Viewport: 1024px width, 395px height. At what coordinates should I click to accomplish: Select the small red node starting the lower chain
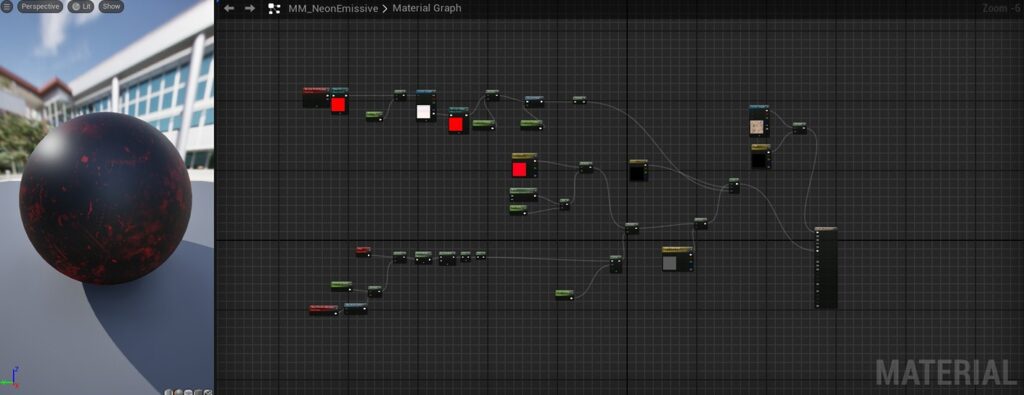[363, 251]
